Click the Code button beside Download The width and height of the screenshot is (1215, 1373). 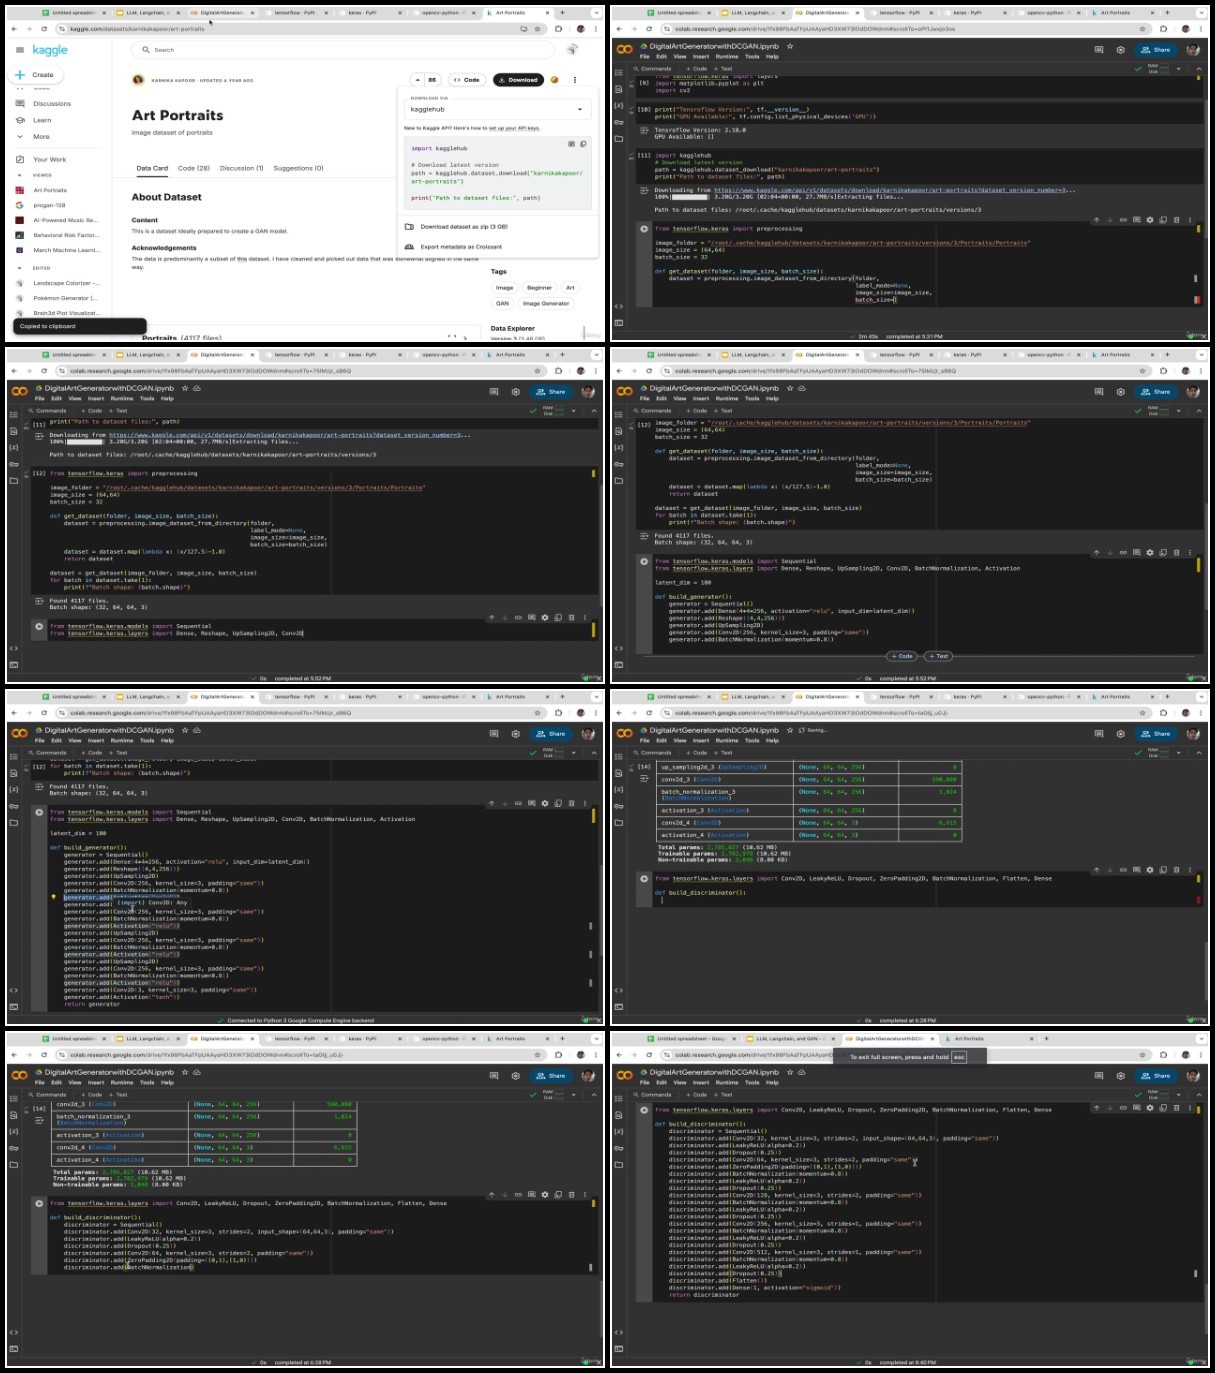click(x=466, y=80)
